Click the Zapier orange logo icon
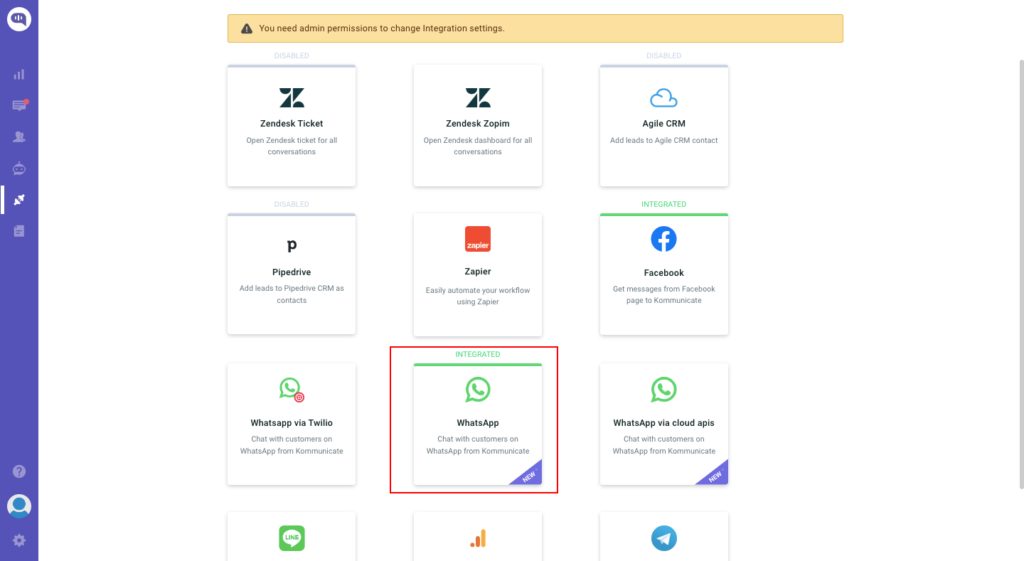 click(x=477, y=239)
